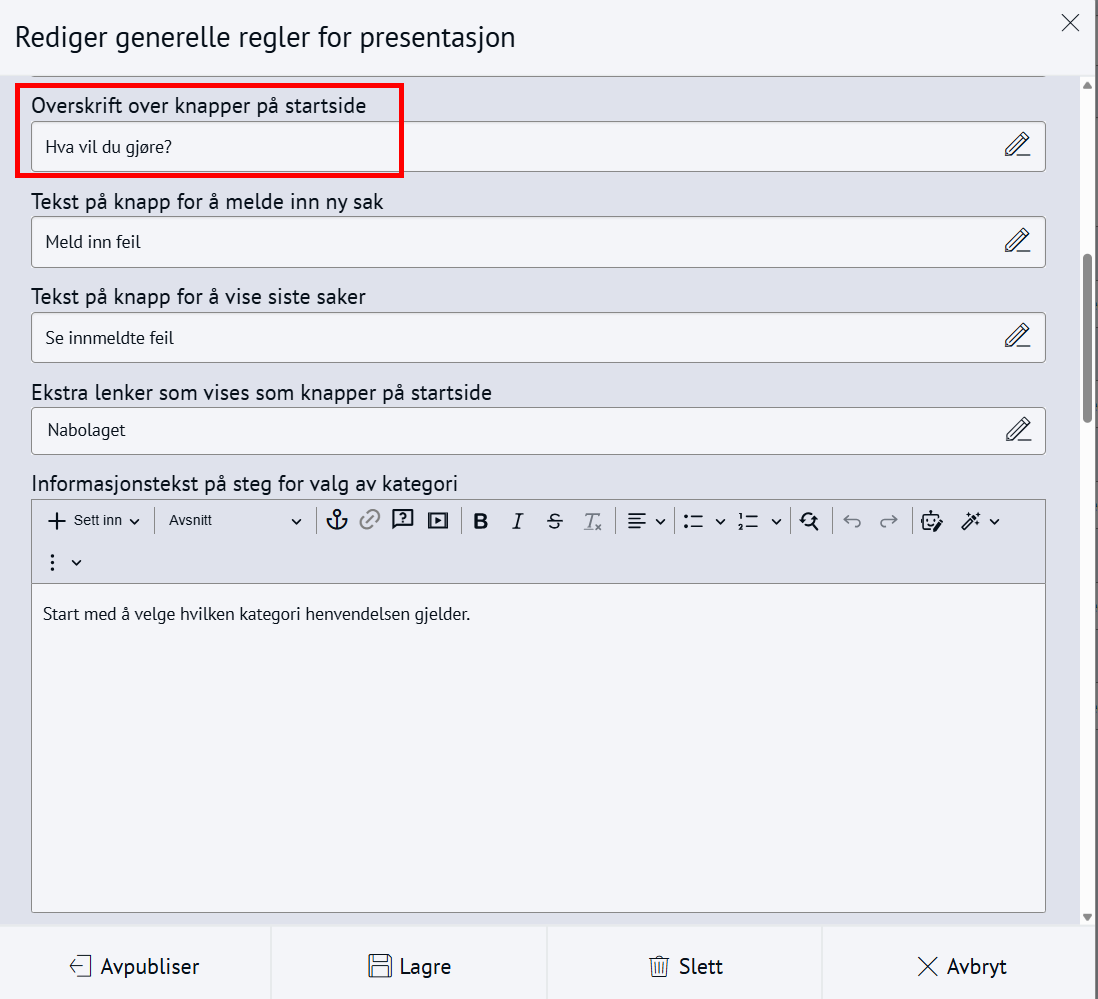Open the 'Sett inn' dropdown
1098x999 pixels.
click(95, 521)
